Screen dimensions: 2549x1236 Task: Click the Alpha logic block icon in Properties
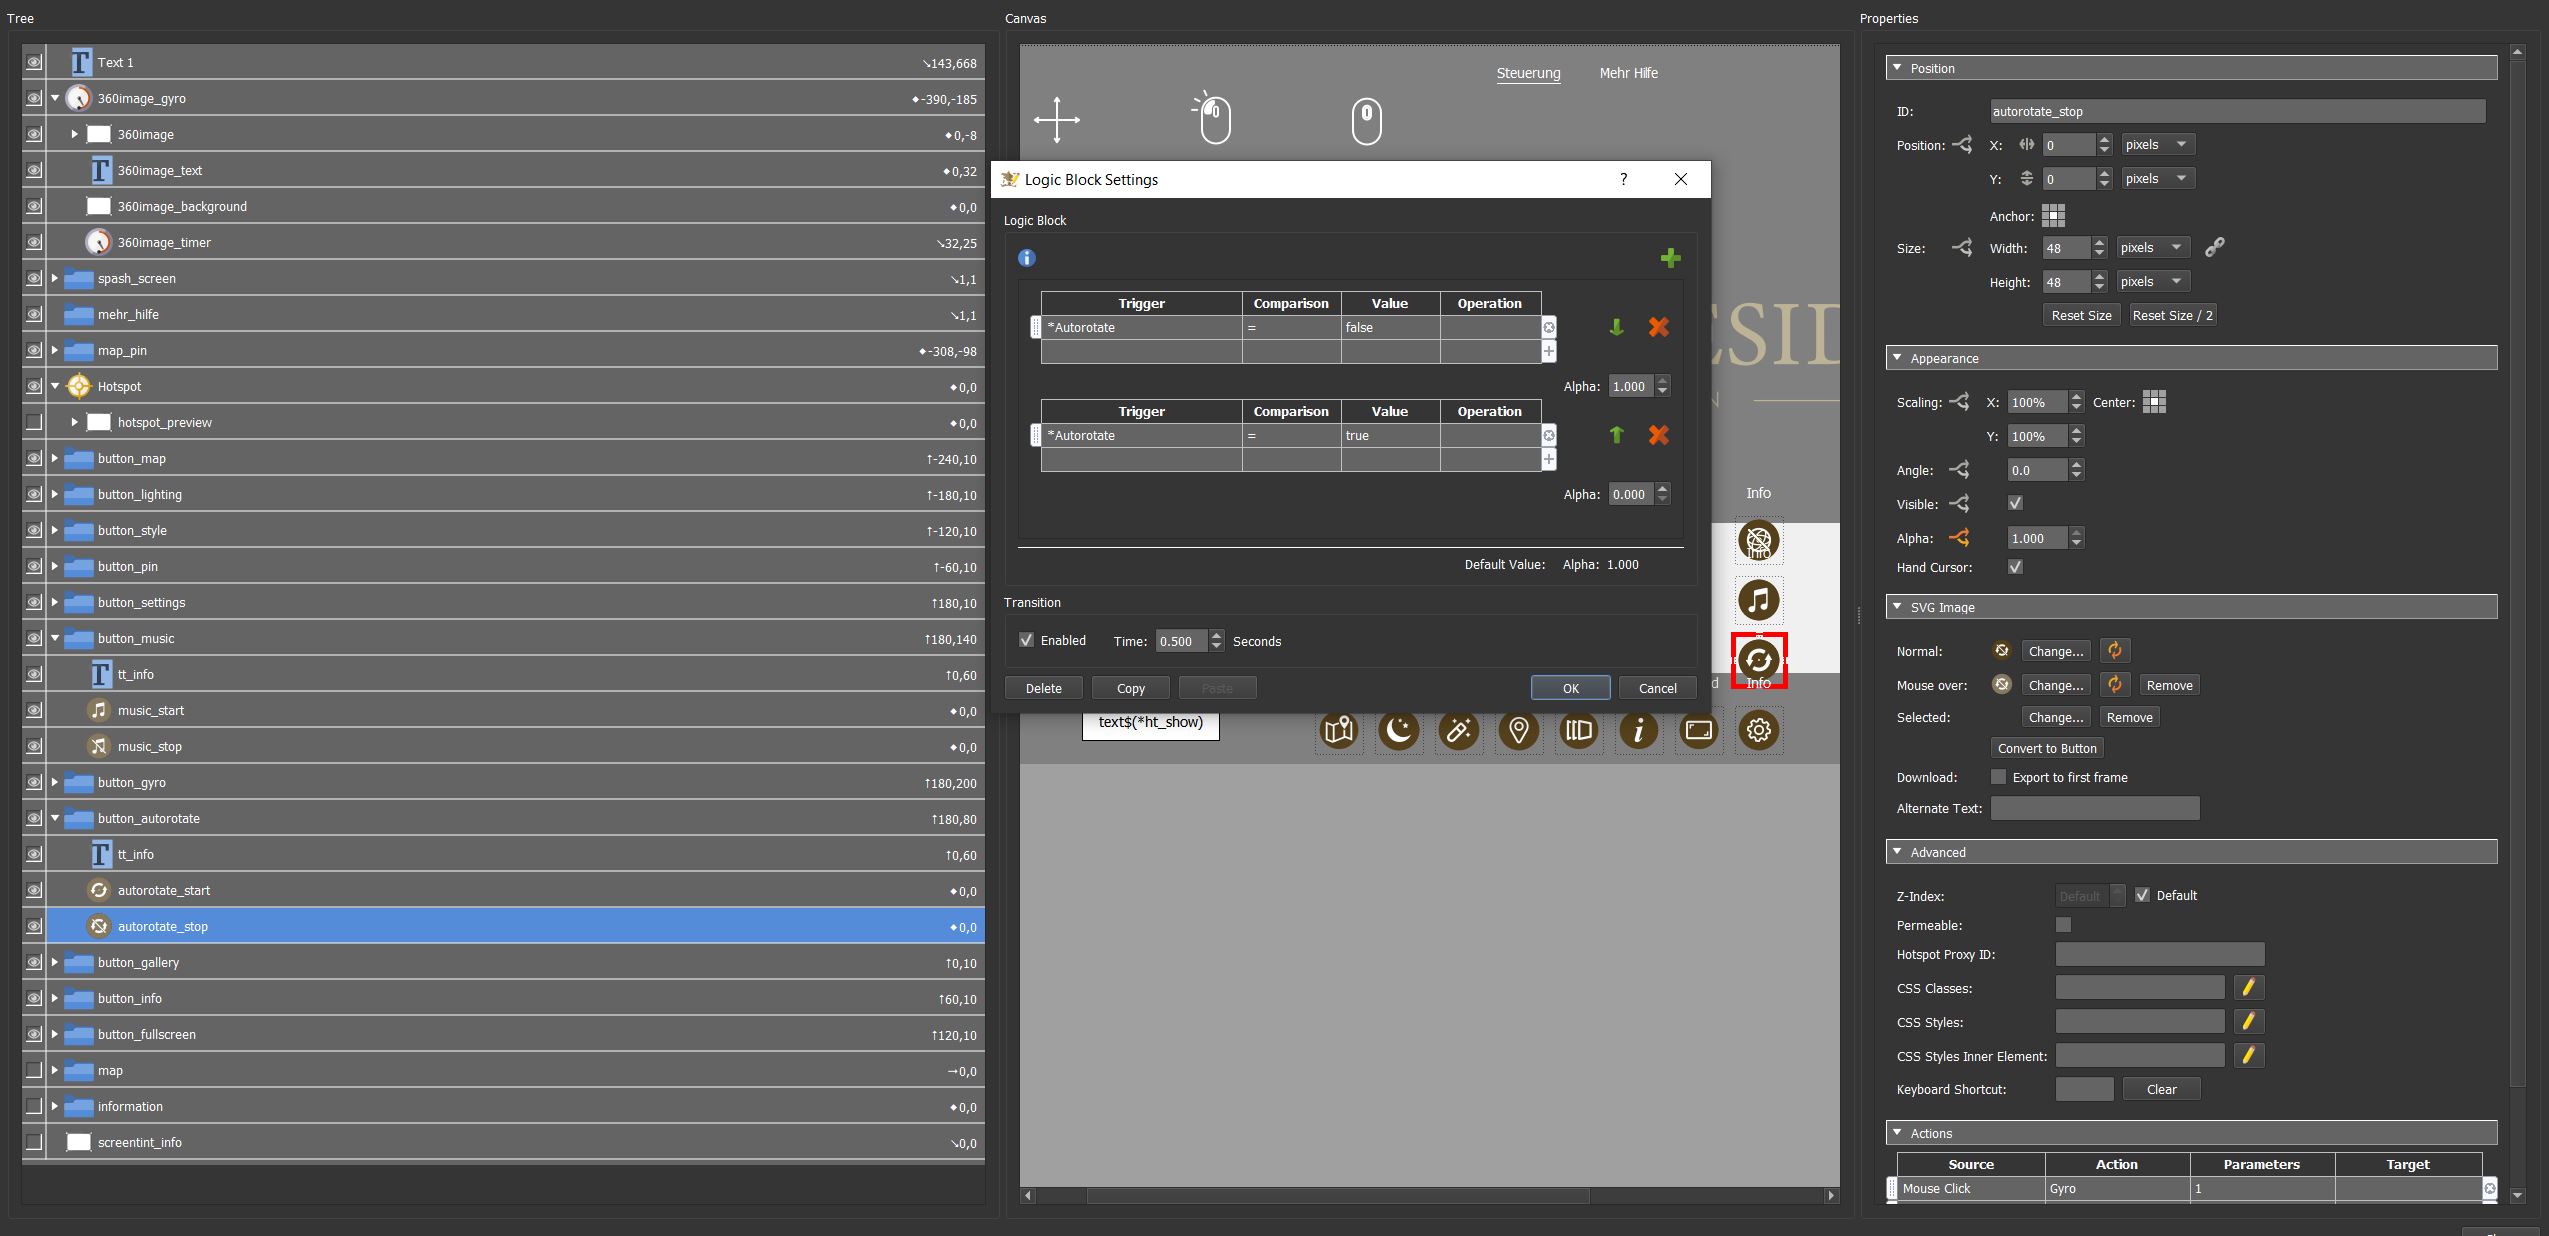click(1959, 538)
